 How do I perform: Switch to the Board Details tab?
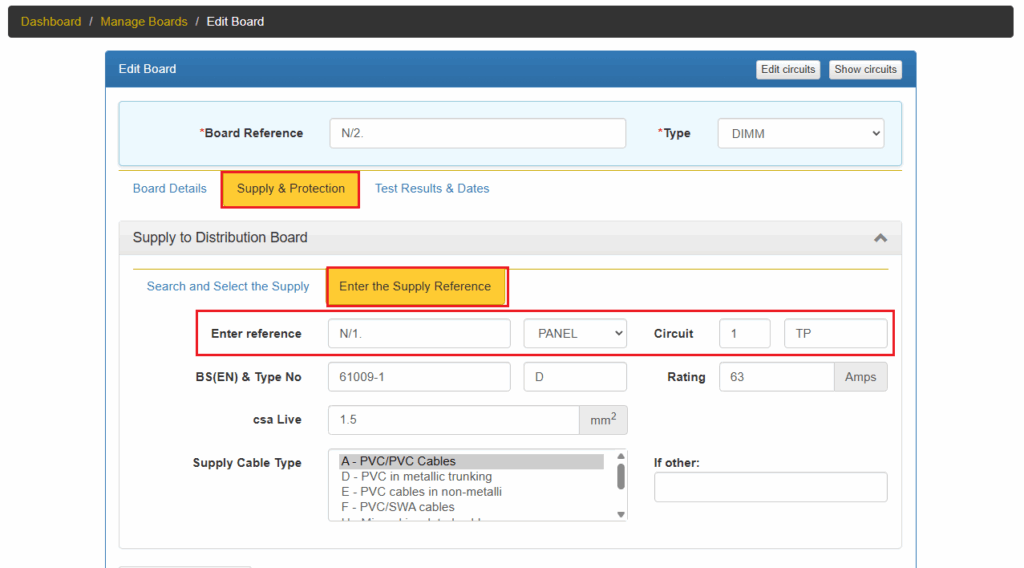click(169, 188)
